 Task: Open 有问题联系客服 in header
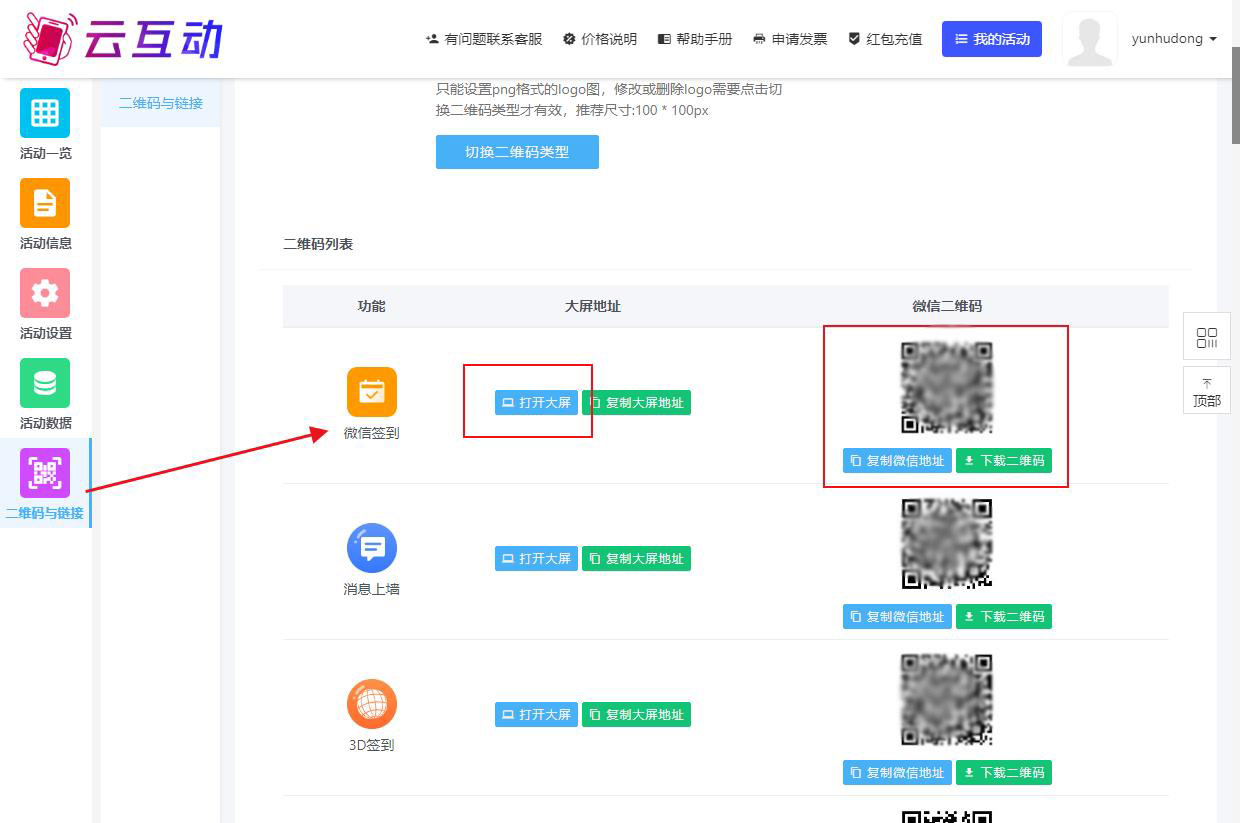point(484,39)
